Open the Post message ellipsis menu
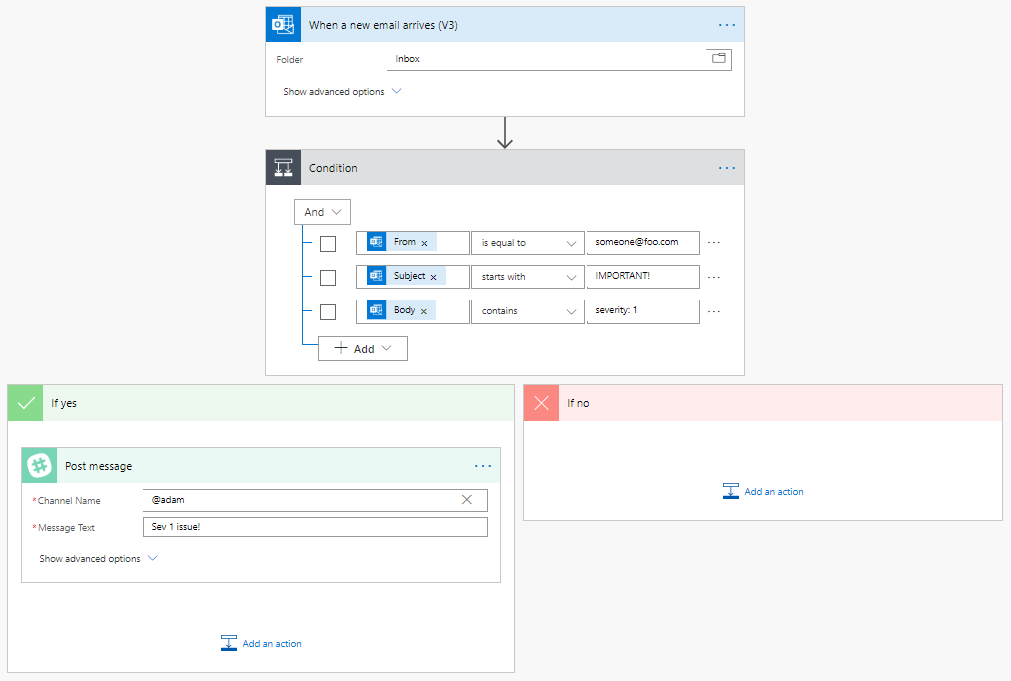1011x681 pixels. tap(483, 466)
